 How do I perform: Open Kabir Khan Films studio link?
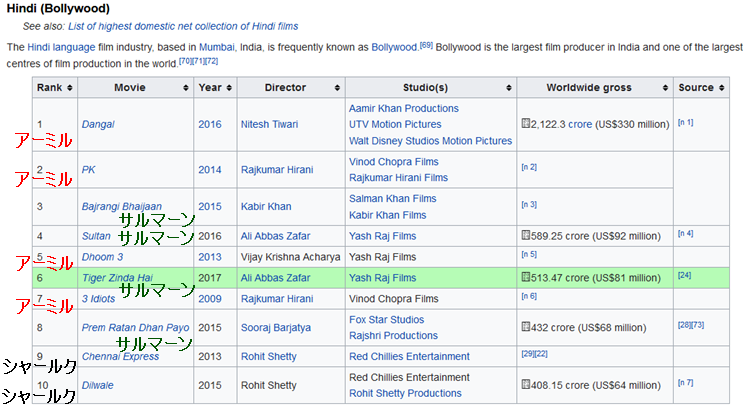coord(387,215)
